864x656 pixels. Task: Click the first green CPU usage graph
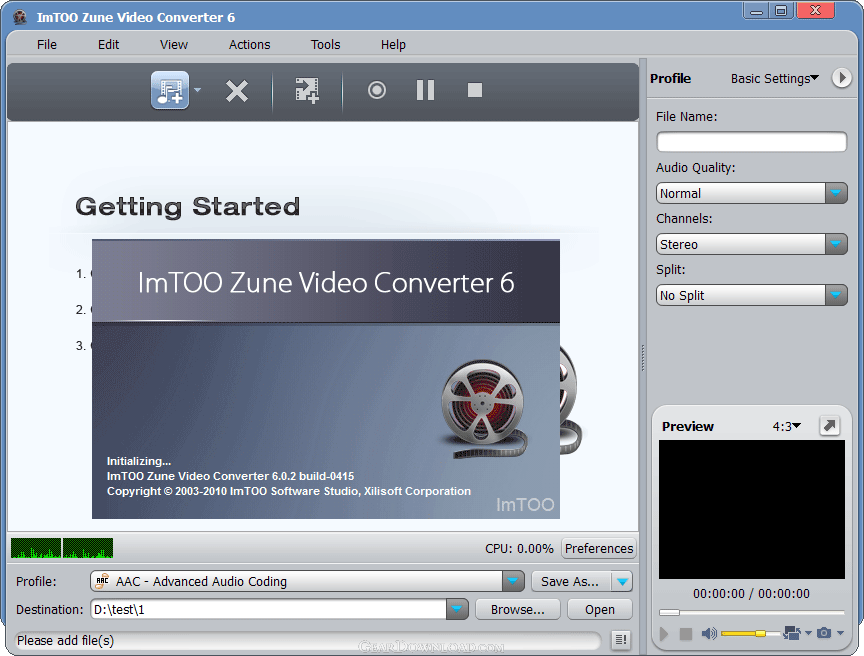pos(36,548)
